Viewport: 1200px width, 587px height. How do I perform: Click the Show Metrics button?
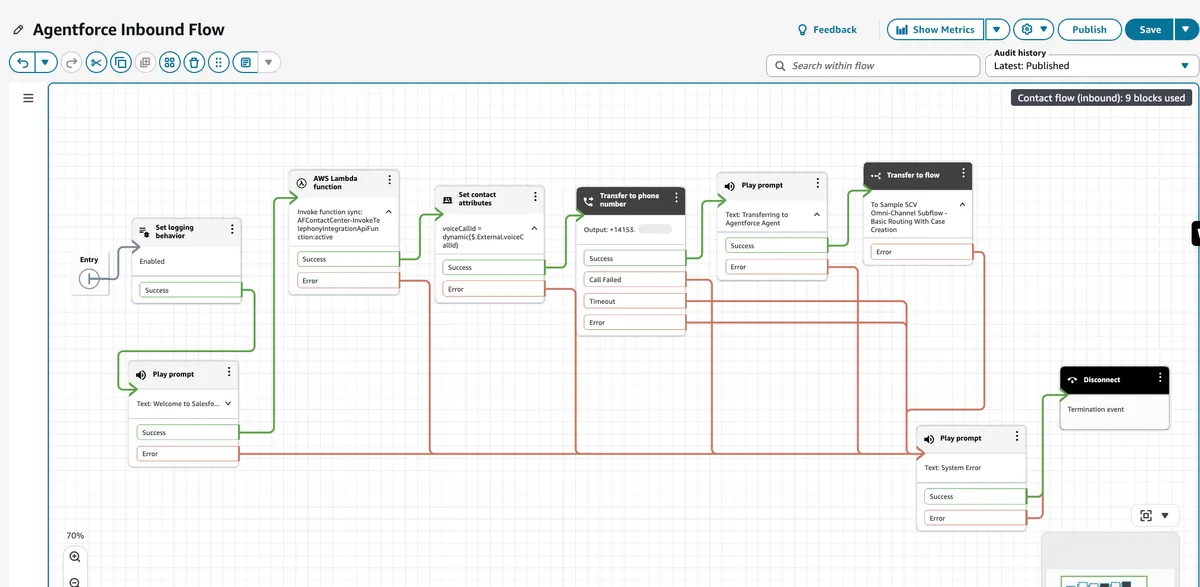pos(935,30)
